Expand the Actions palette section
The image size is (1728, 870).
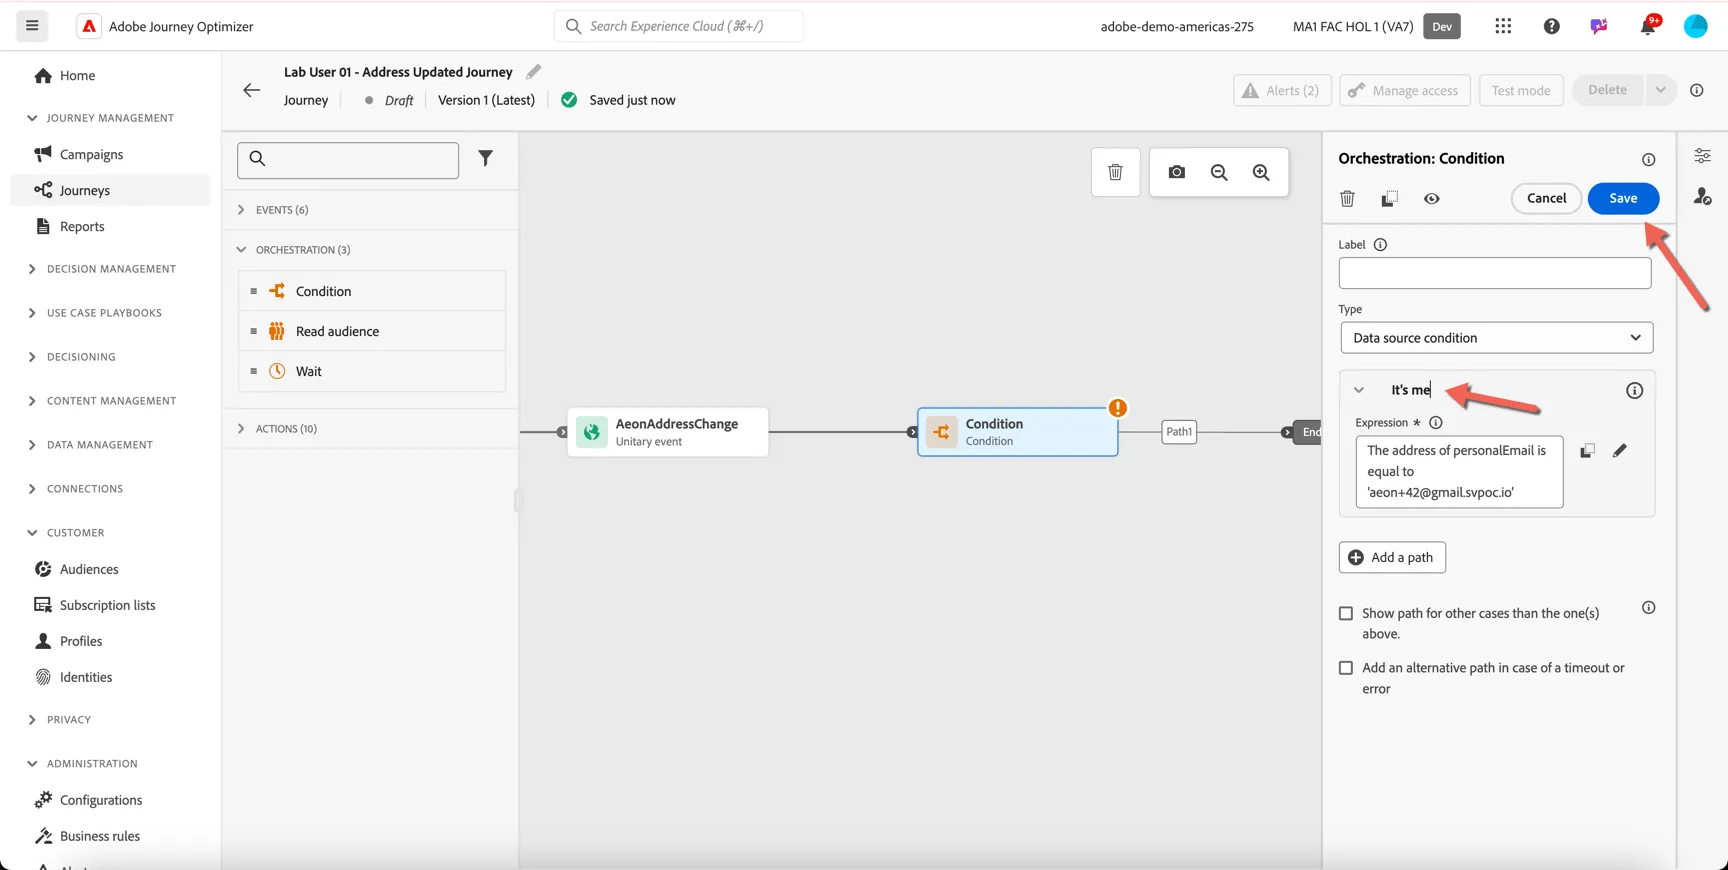point(241,429)
